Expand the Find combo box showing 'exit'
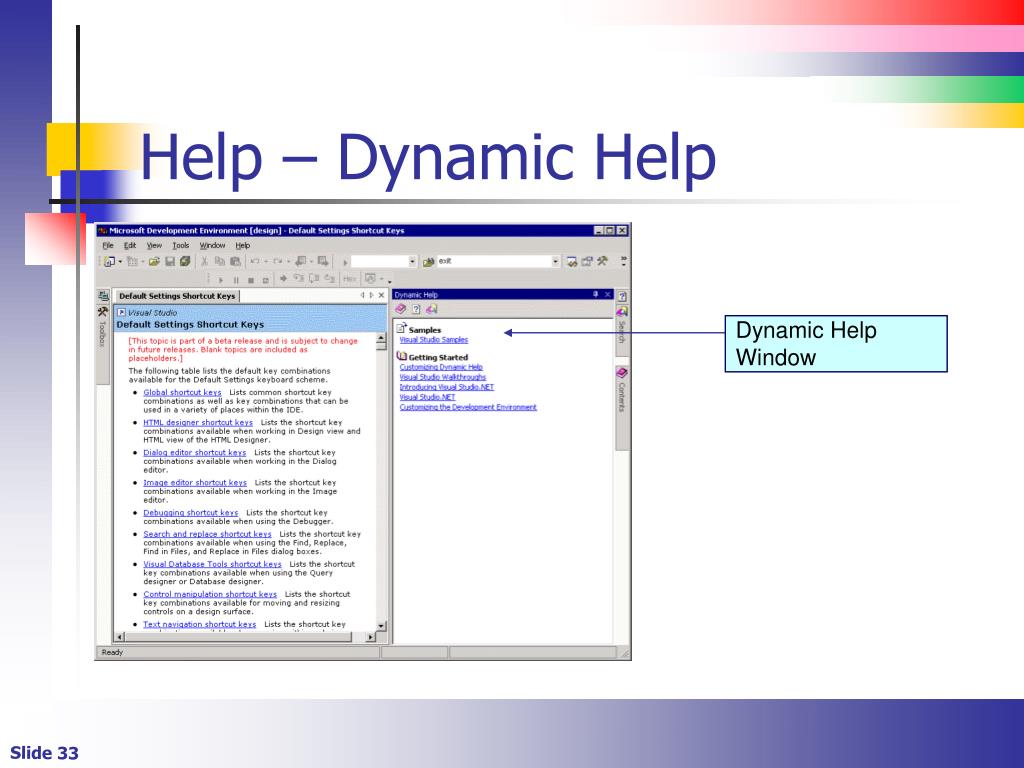 point(556,262)
